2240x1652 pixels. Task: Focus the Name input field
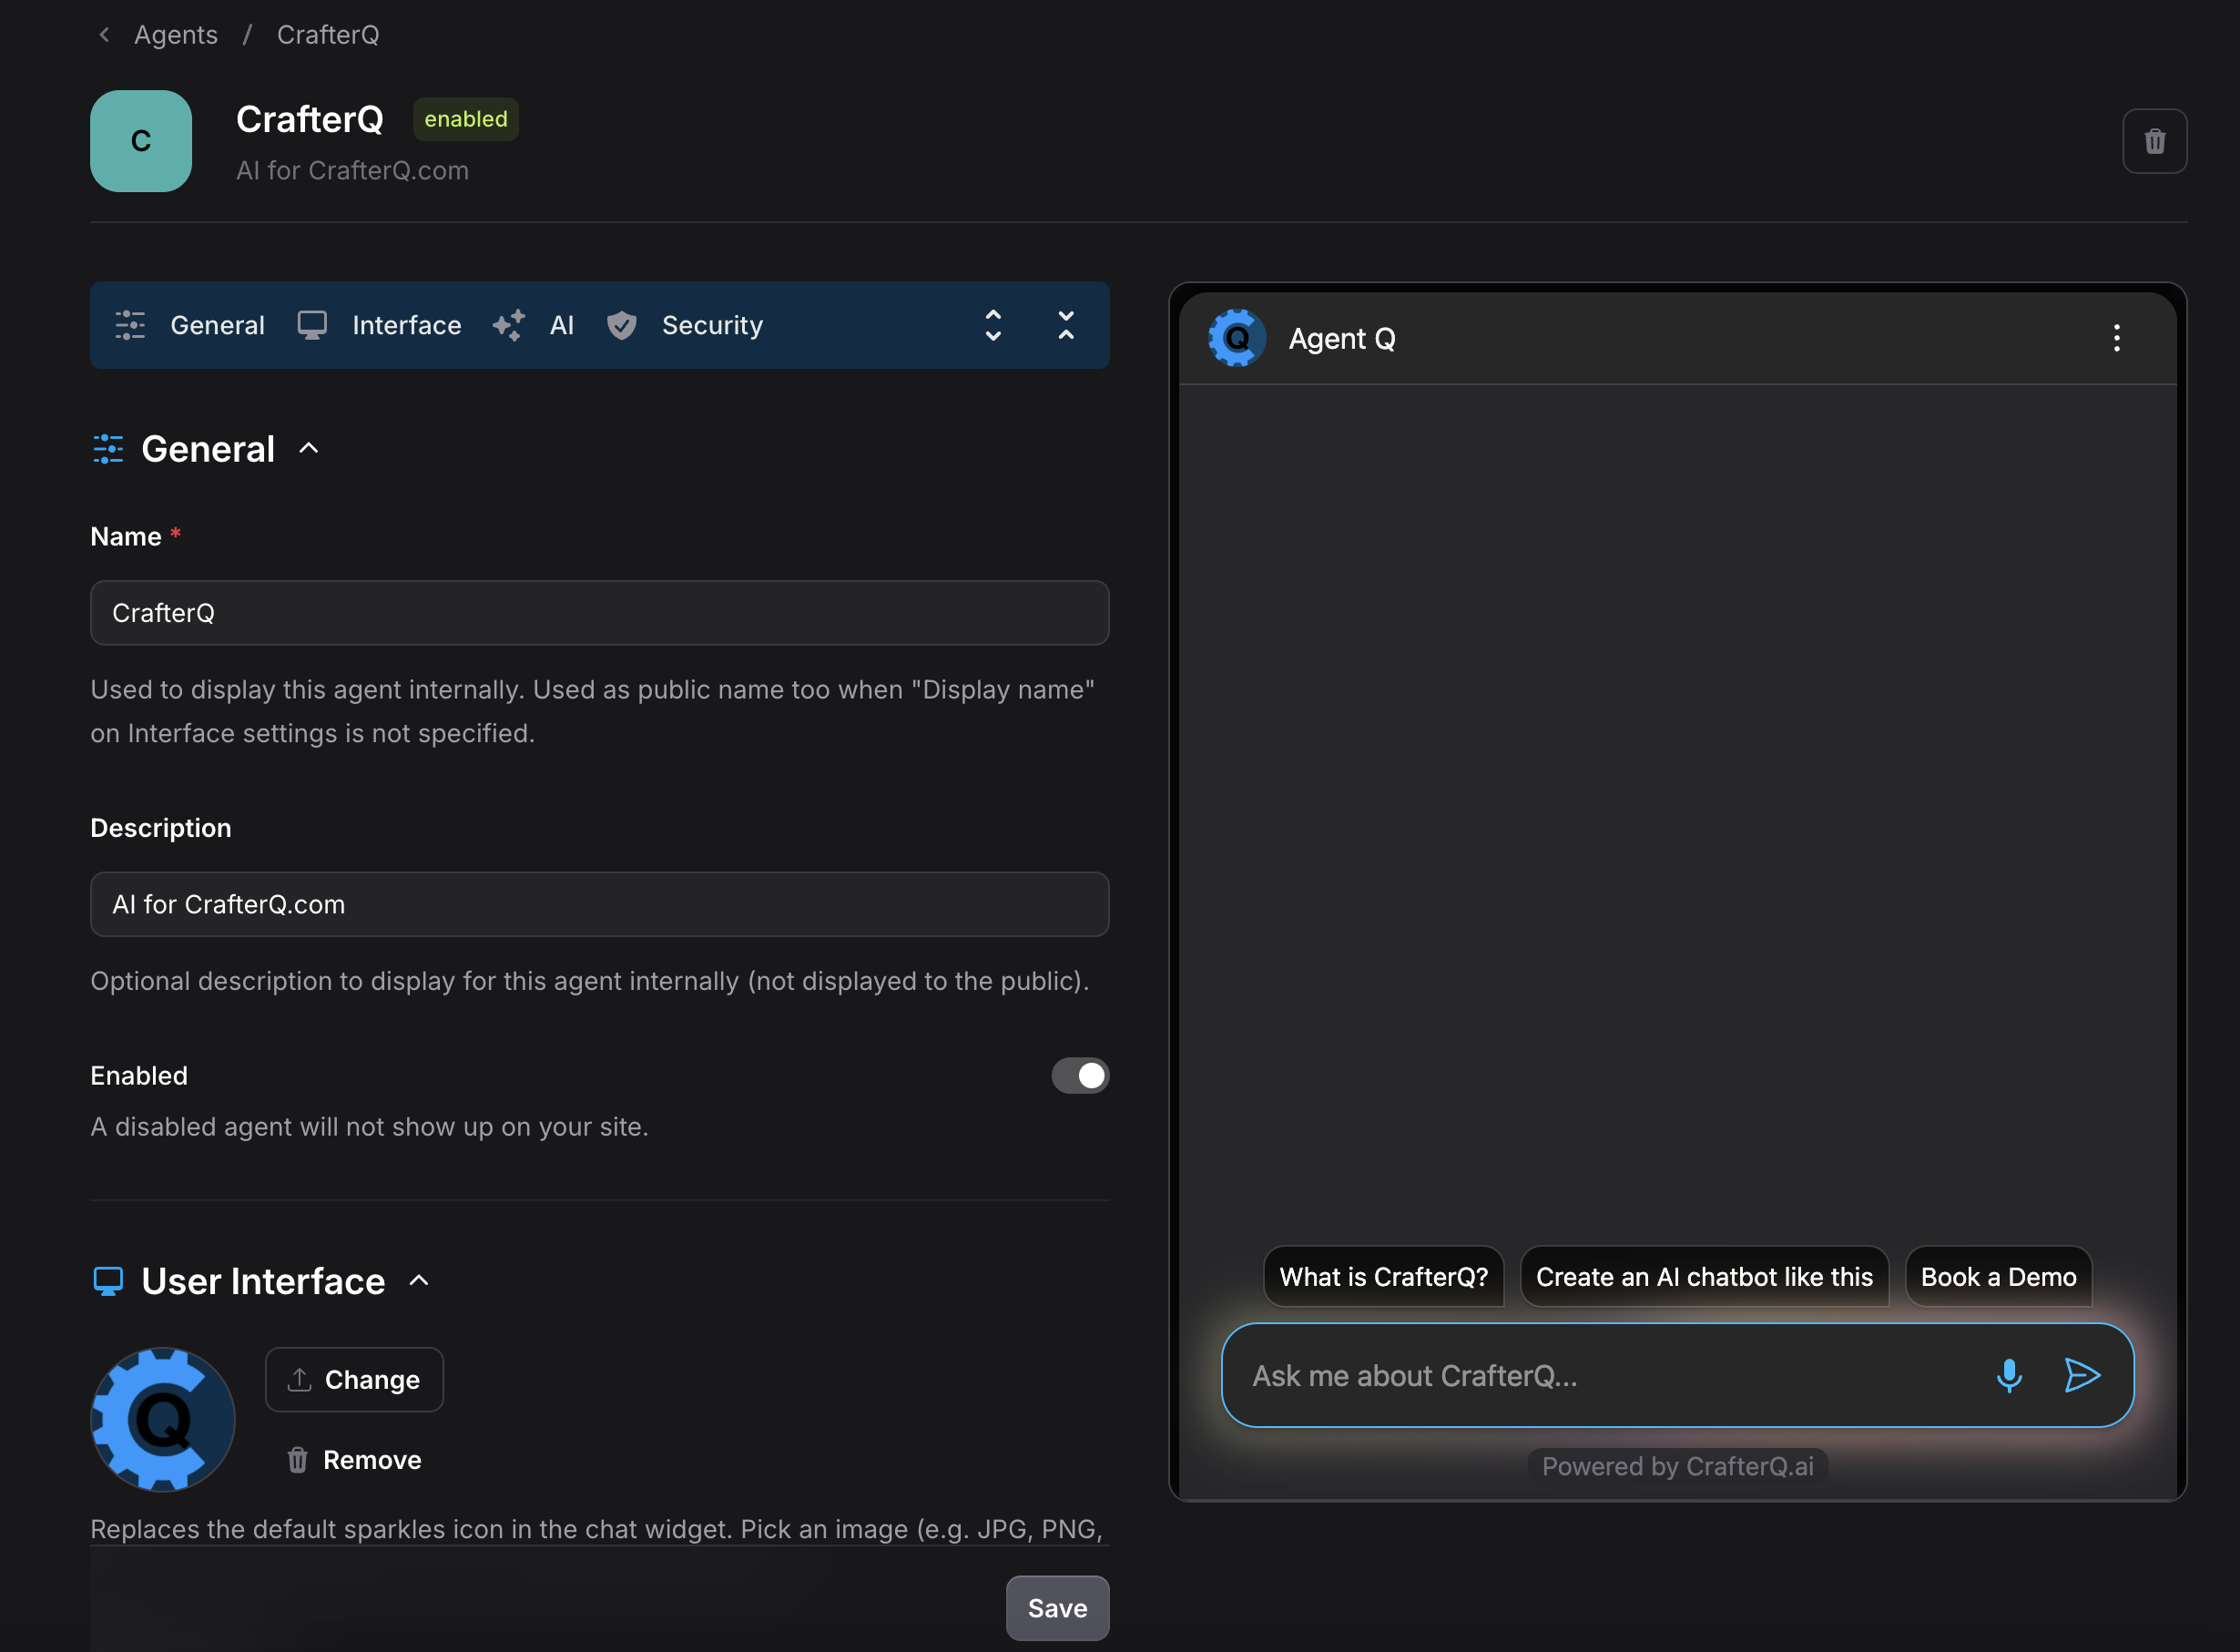(599, 613)
